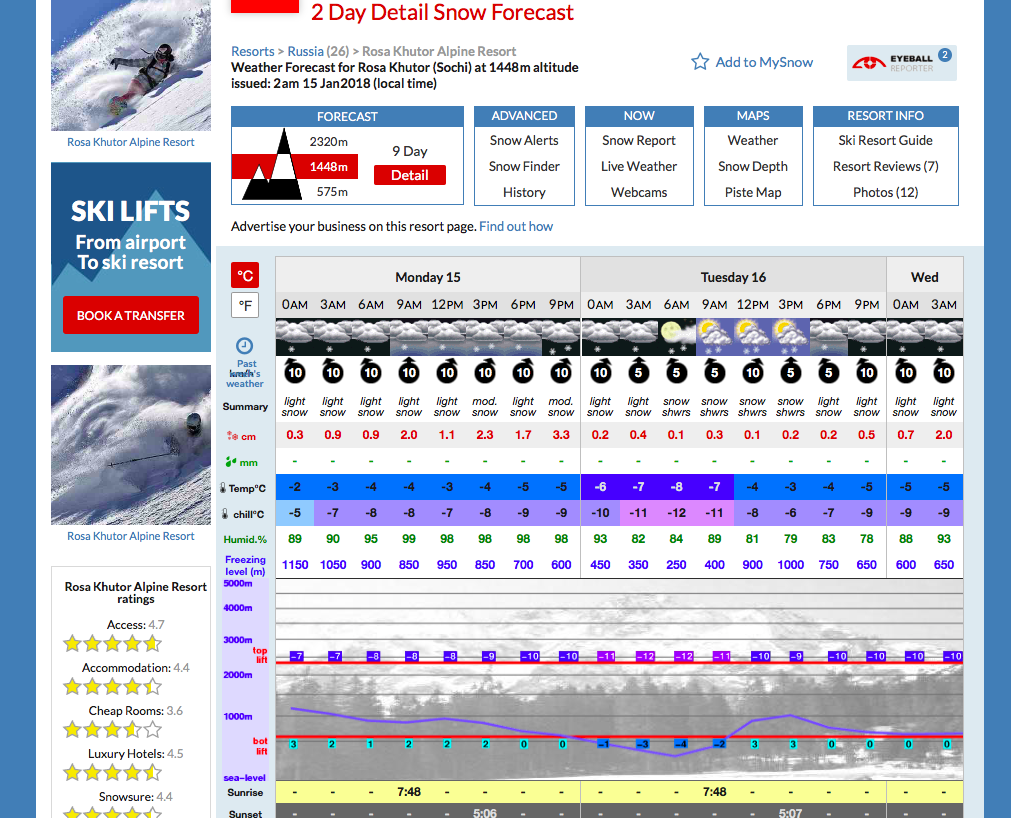Screen dimensions: 1011x818
Task: Click the mountain elevation icon in Forecast box
Action: [x=273, y=164]
